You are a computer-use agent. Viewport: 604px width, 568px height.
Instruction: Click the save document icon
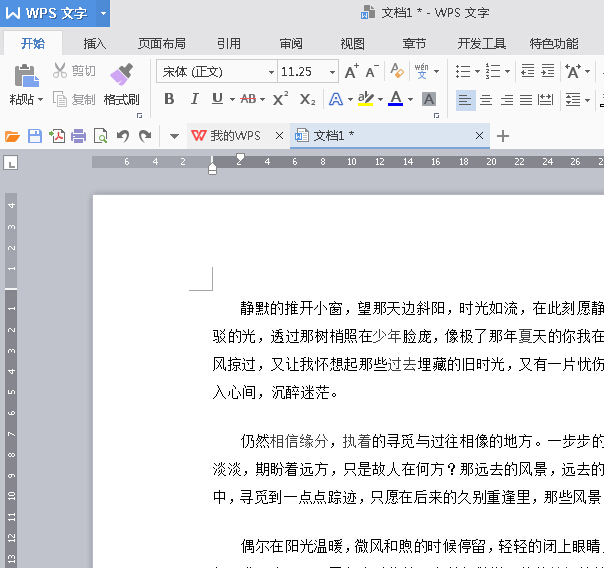click(x=35, y=136)
